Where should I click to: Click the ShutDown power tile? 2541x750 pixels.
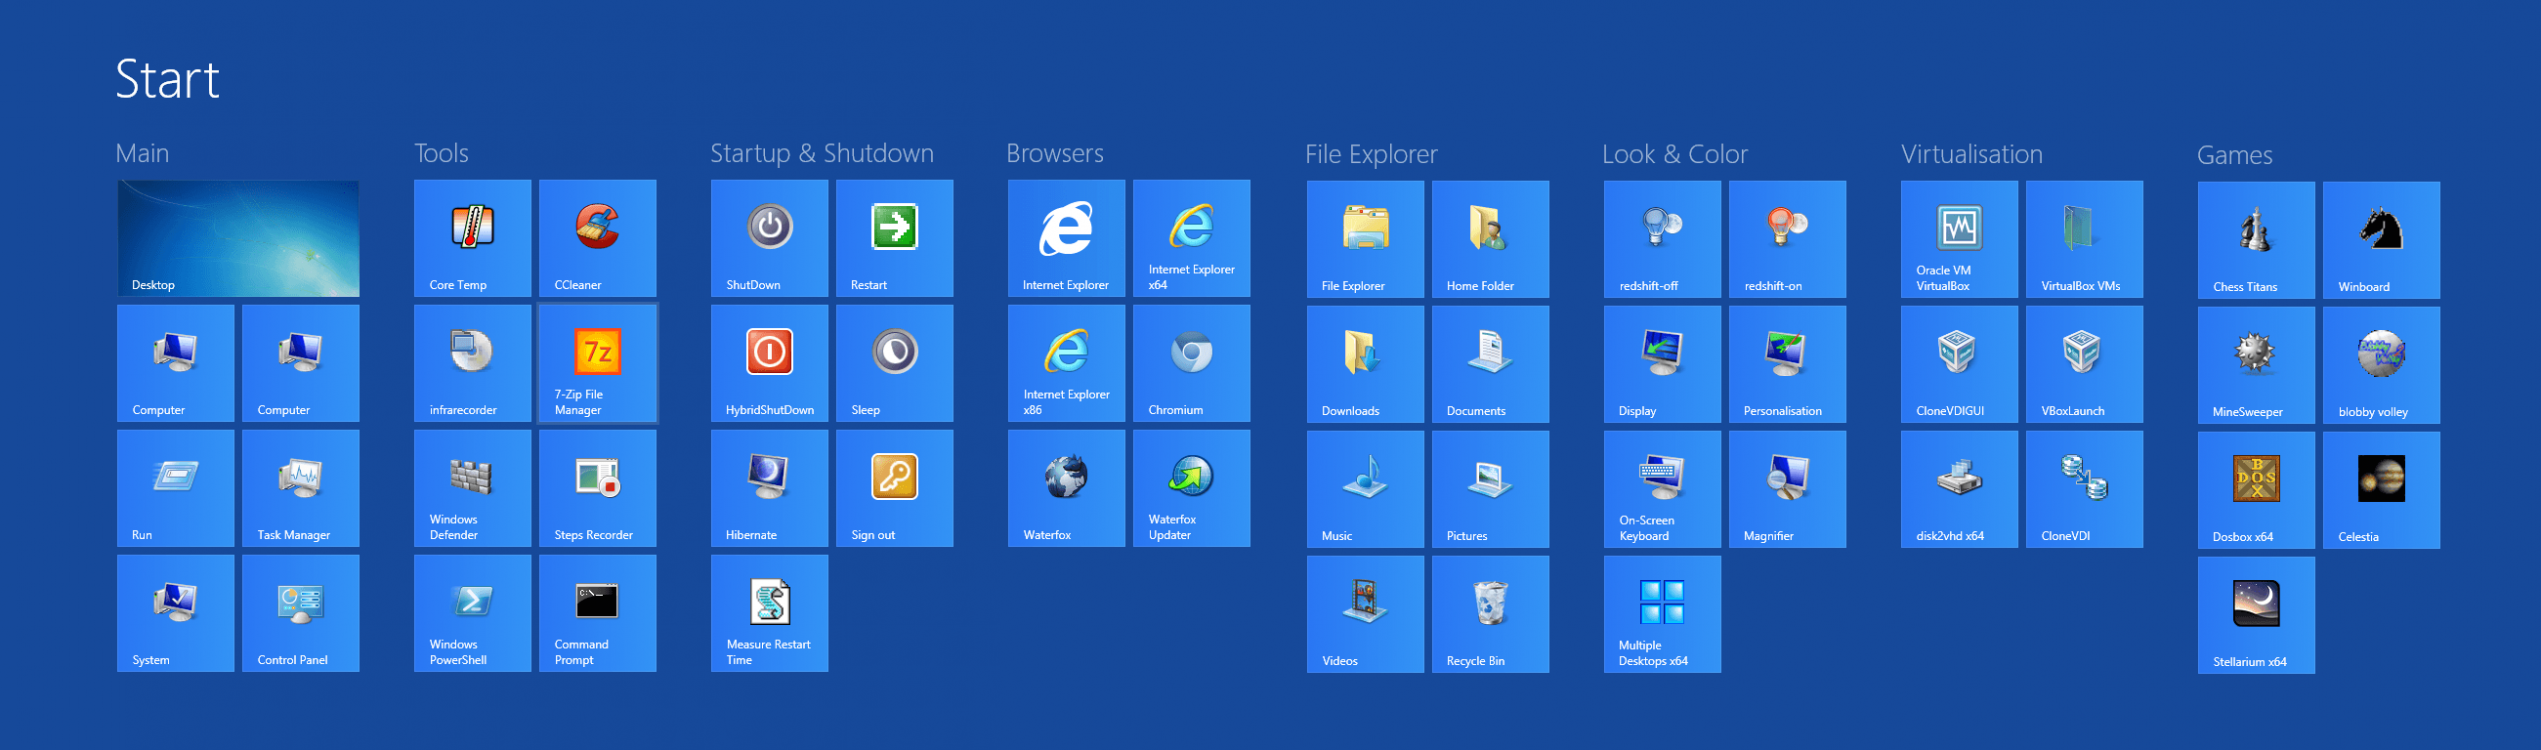point(769,238)
